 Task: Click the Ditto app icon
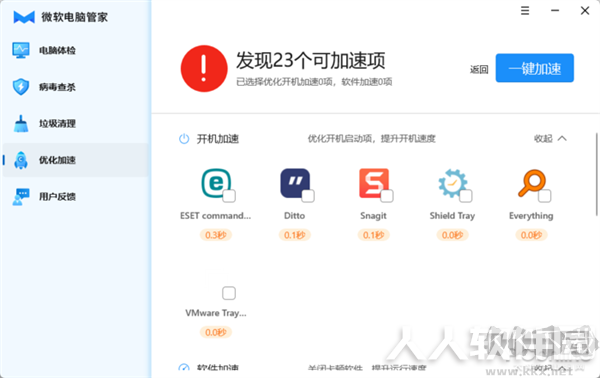(295, 183)
